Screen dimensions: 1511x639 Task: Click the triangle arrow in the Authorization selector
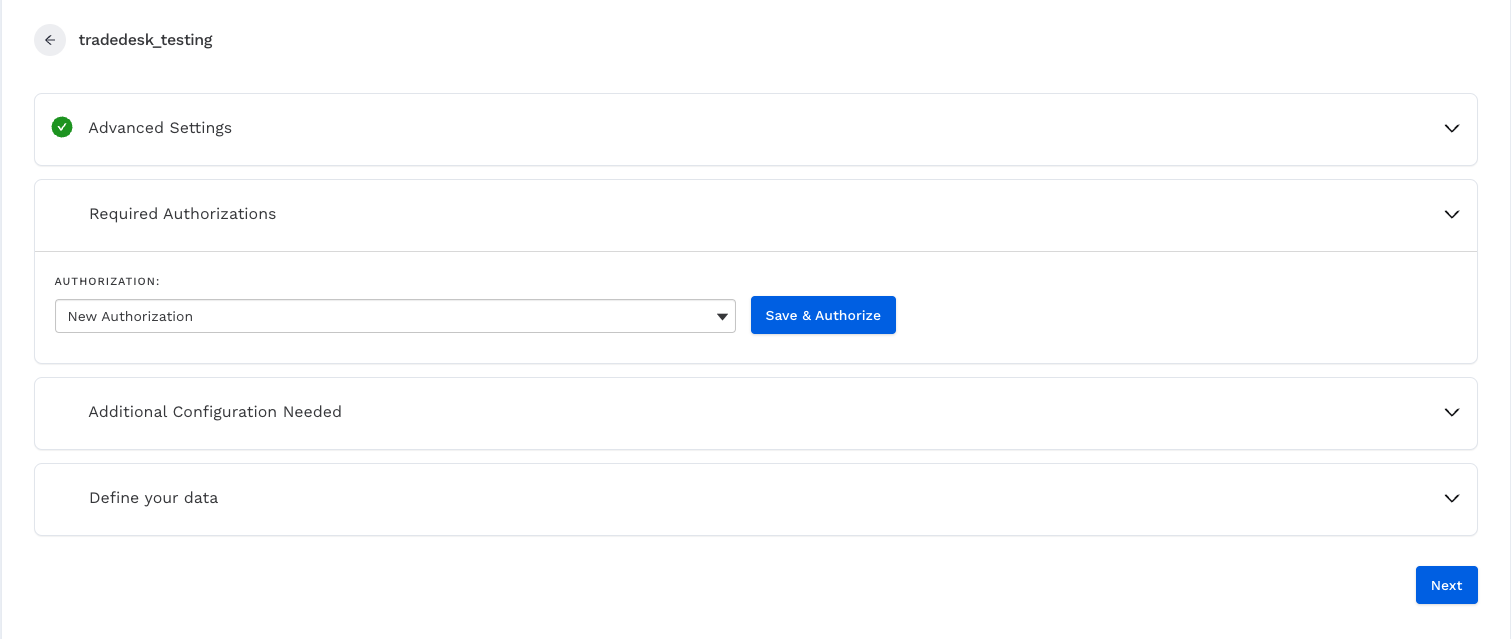[x=722, y=317]
